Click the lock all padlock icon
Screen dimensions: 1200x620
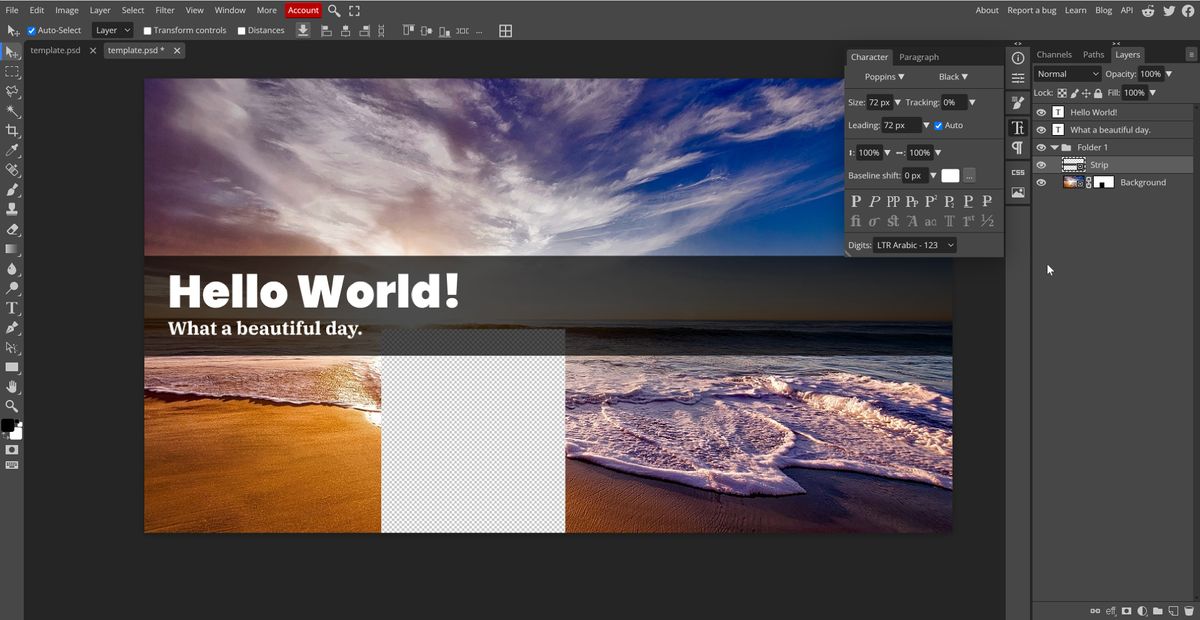click(1097, 93)
